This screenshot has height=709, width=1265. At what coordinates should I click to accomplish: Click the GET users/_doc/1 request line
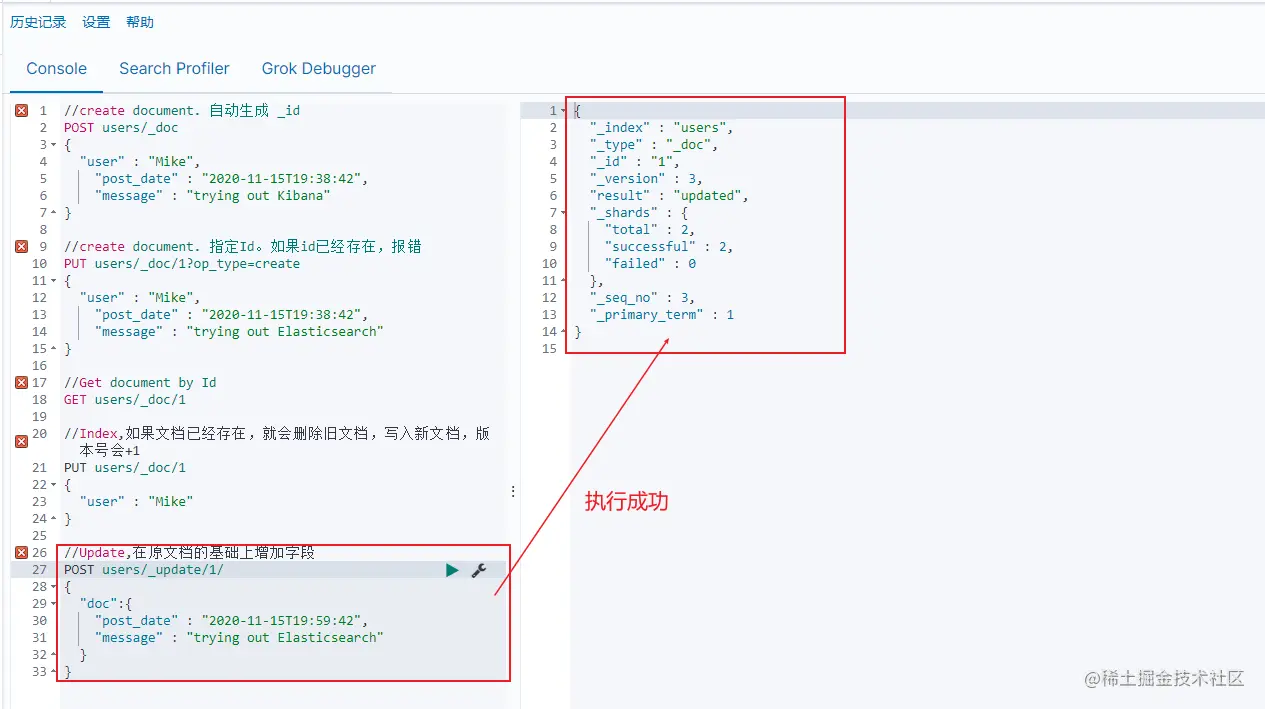[125, 400]
